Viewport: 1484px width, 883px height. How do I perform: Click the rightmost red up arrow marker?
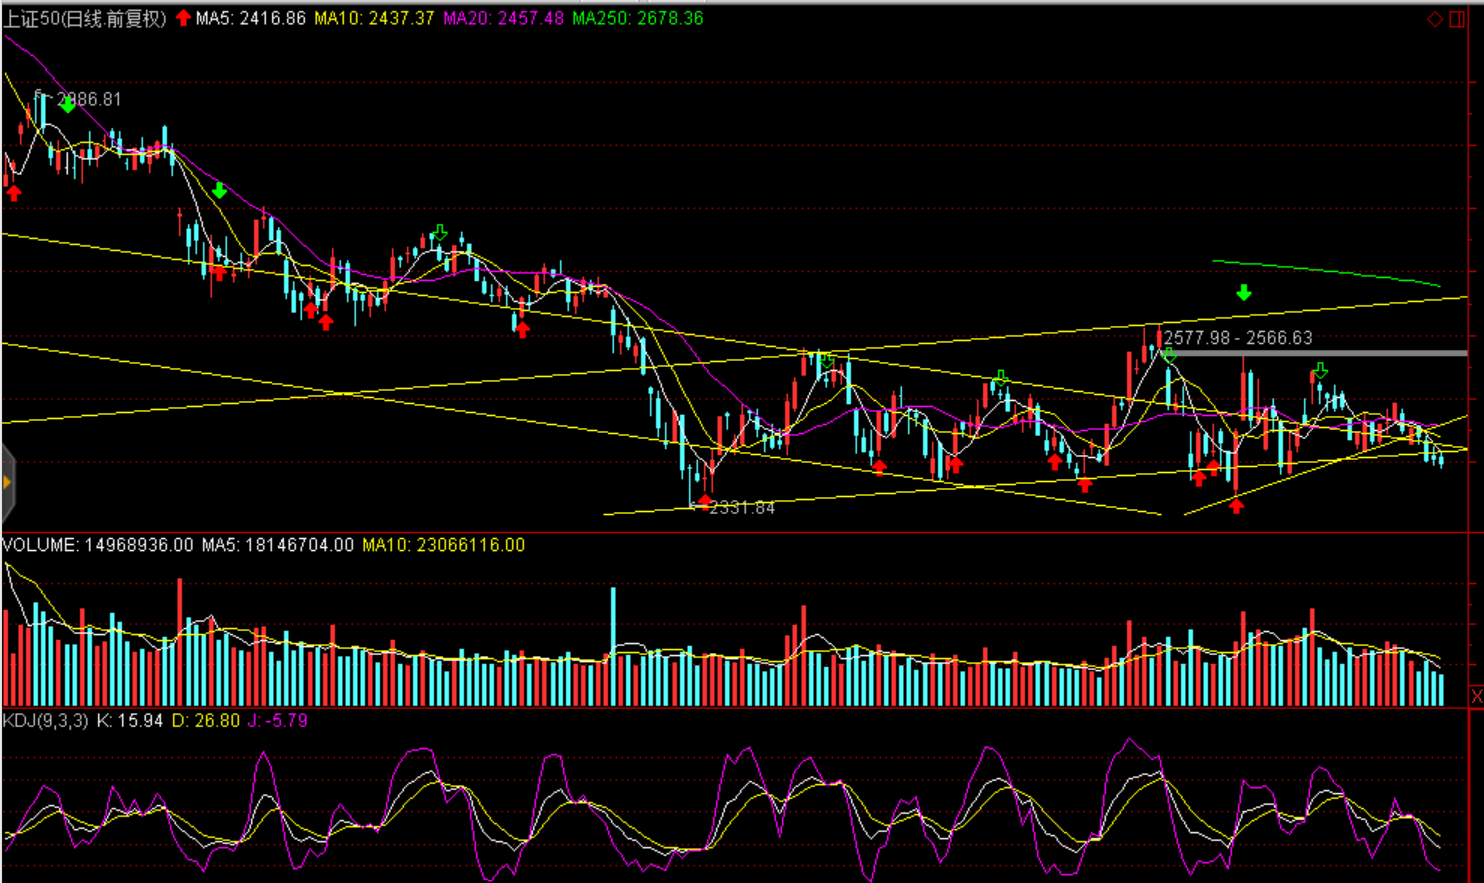1236,506
